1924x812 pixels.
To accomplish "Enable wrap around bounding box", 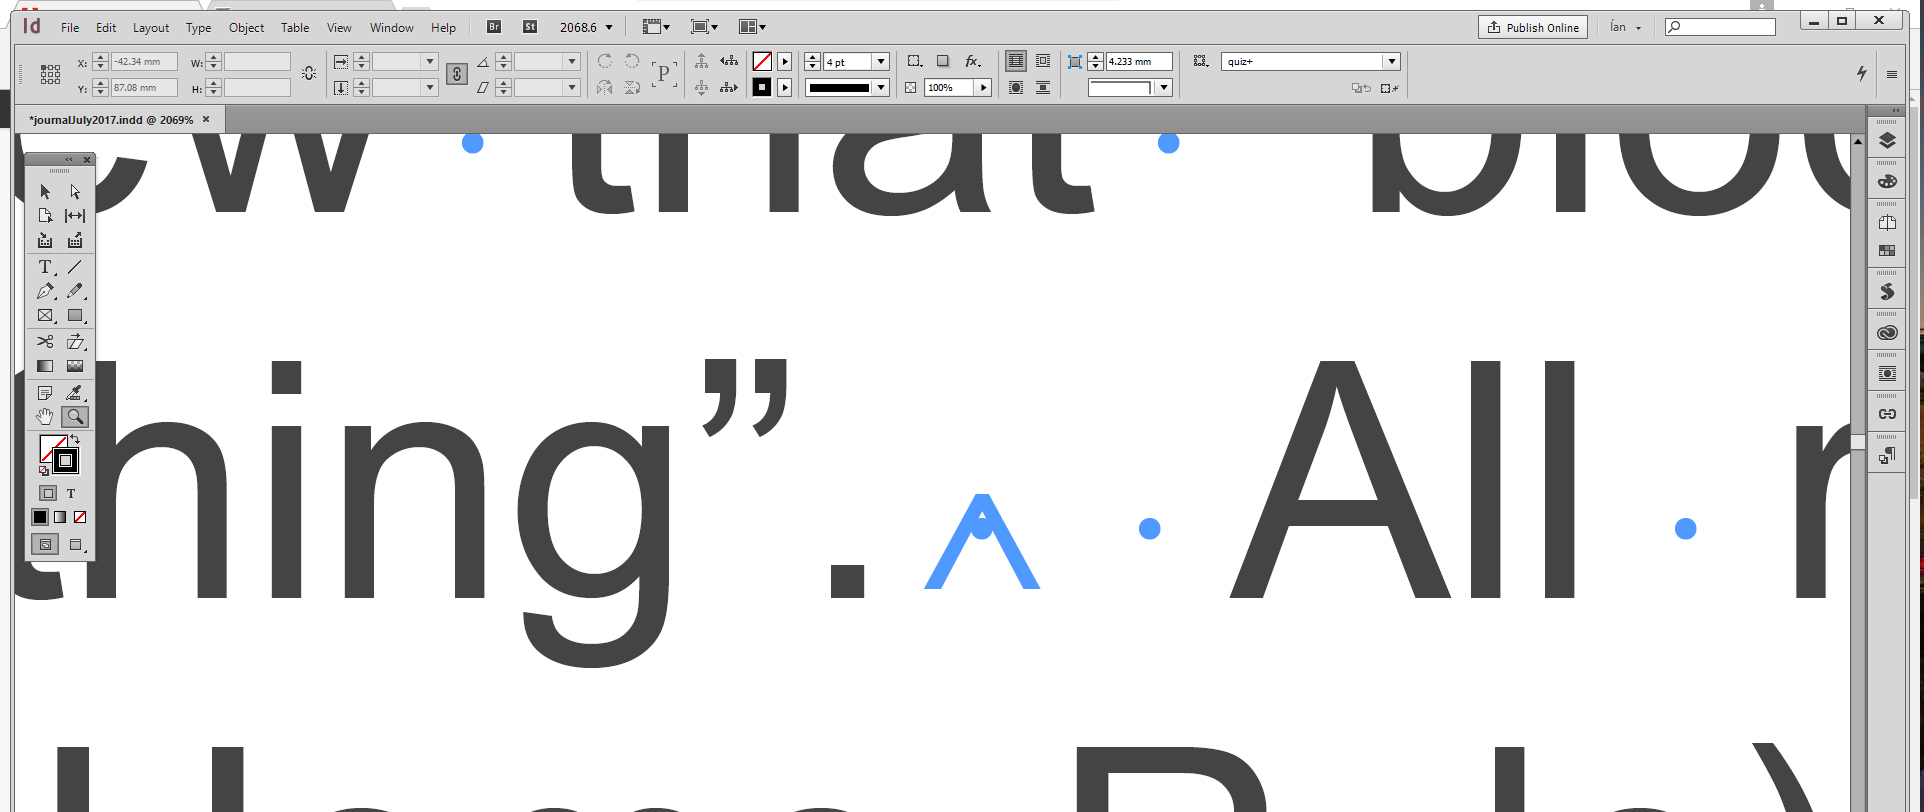I will click(1043, 61).
